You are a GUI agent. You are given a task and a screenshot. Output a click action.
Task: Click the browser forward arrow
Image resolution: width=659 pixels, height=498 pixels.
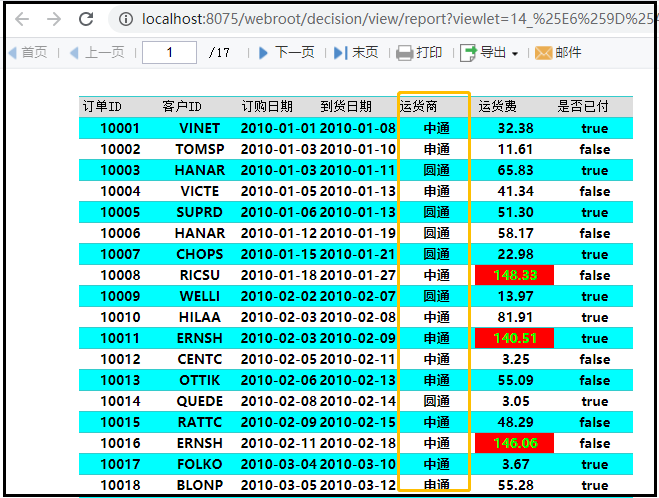pos(54,19)
